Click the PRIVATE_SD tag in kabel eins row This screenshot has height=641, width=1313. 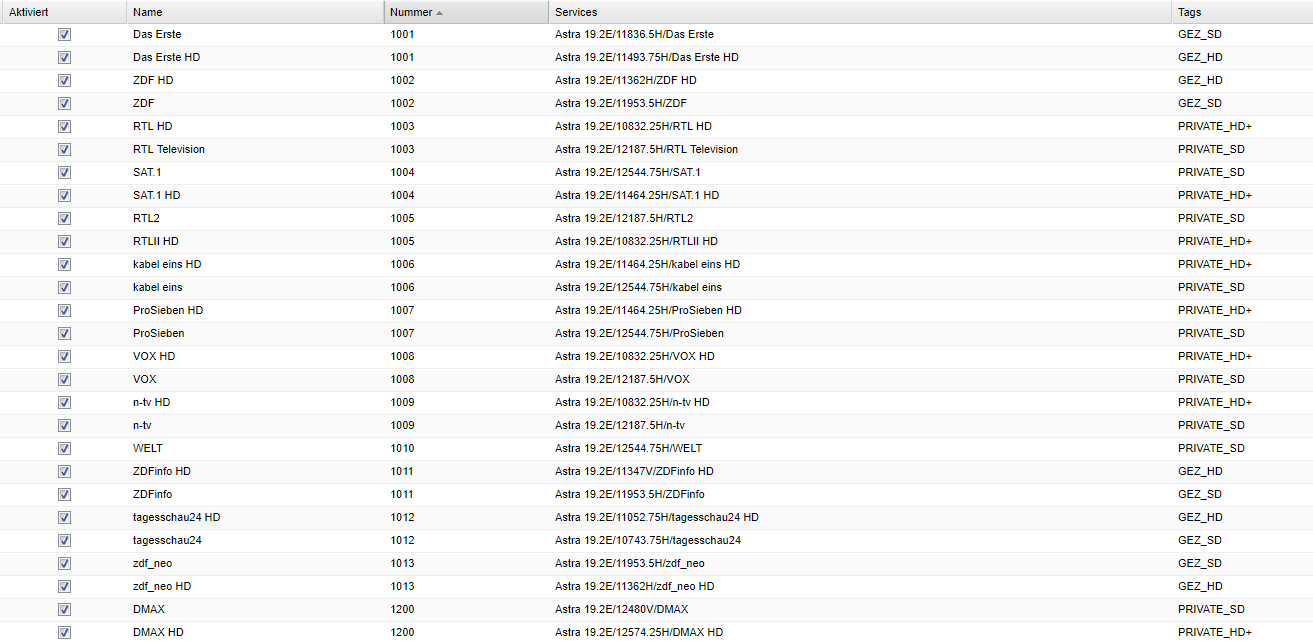[1211, 287]
